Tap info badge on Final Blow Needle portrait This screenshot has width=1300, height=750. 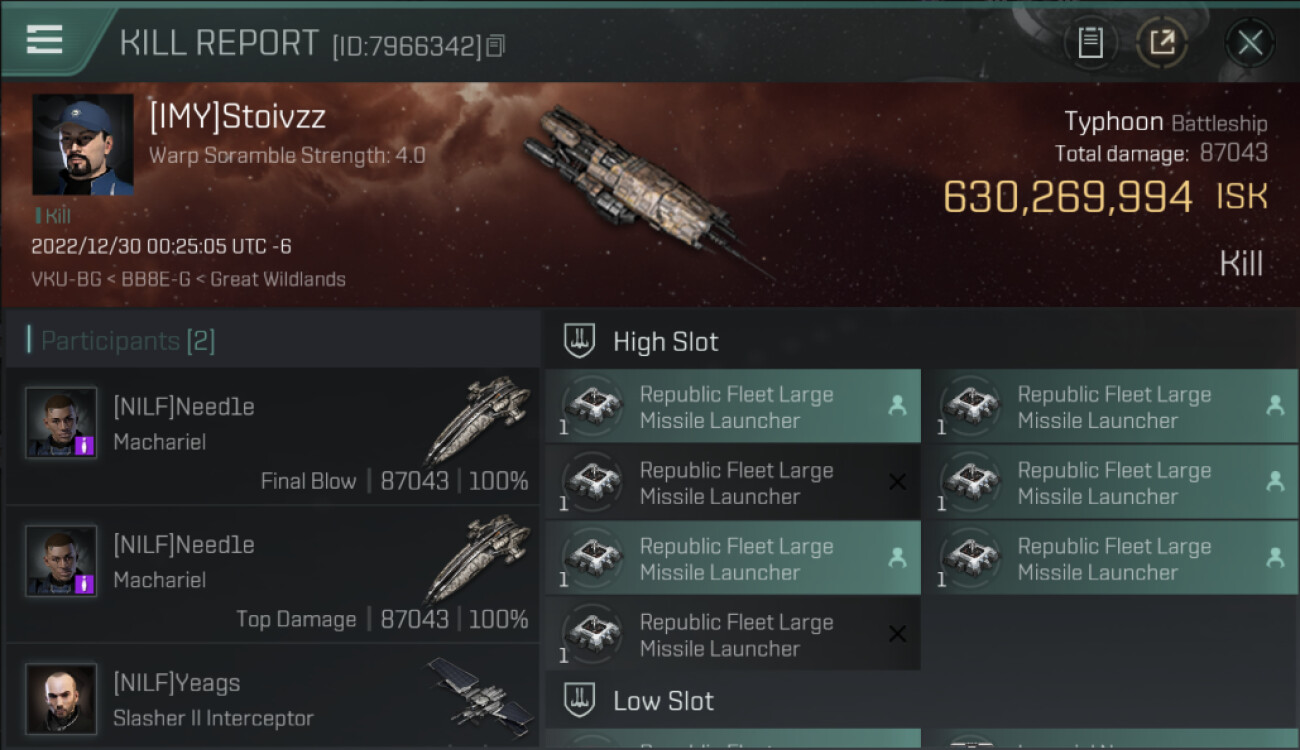(85, 445)
